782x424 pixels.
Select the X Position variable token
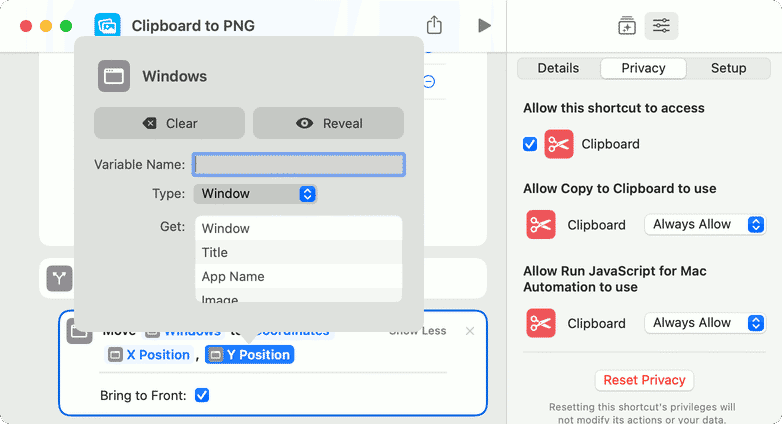pyautogui.click(x=149, y=355)
